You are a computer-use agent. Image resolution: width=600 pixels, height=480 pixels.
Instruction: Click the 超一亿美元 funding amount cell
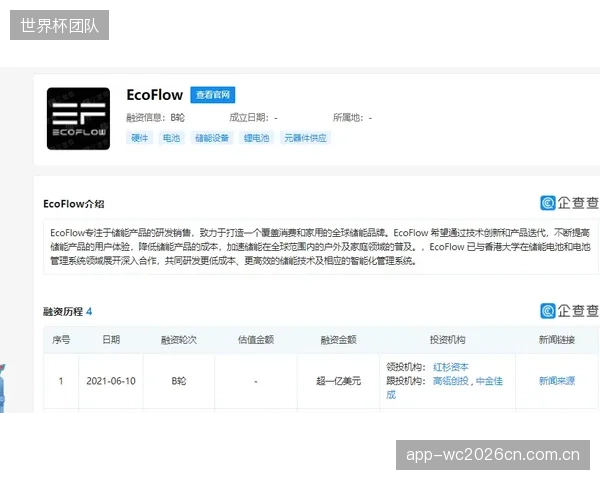[339, 381]
